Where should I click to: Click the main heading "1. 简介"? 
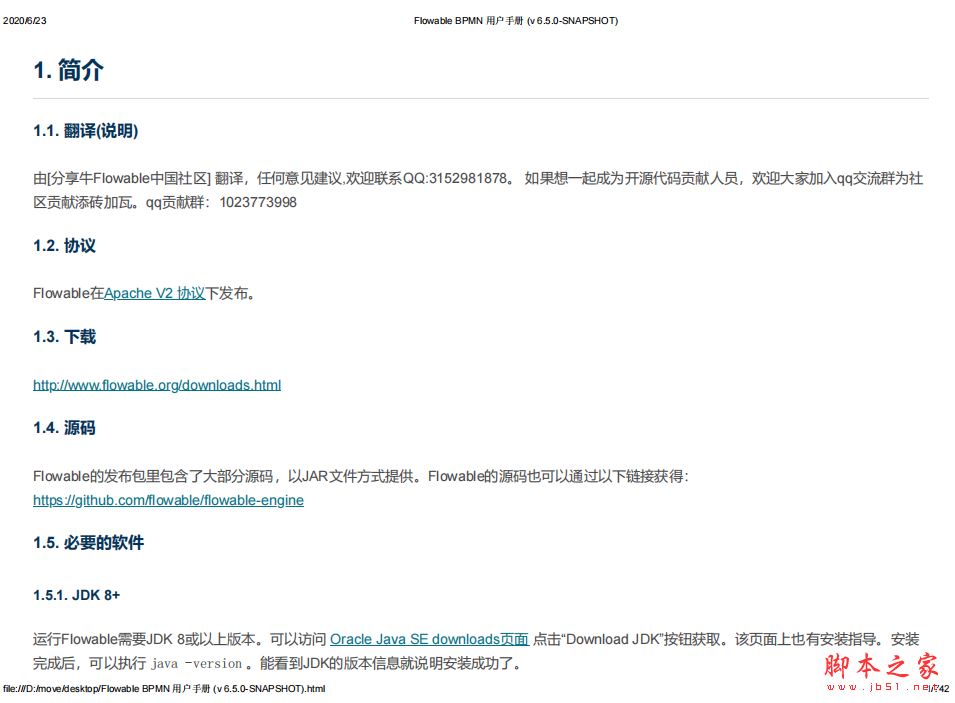point(68,71)
